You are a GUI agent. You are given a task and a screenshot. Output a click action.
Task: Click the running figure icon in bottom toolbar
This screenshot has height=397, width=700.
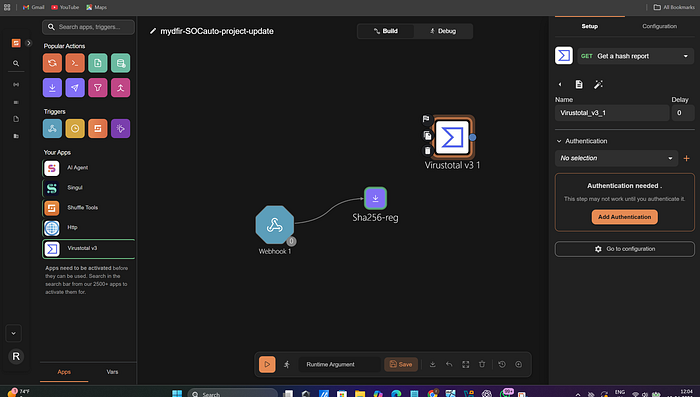[287, 364]
